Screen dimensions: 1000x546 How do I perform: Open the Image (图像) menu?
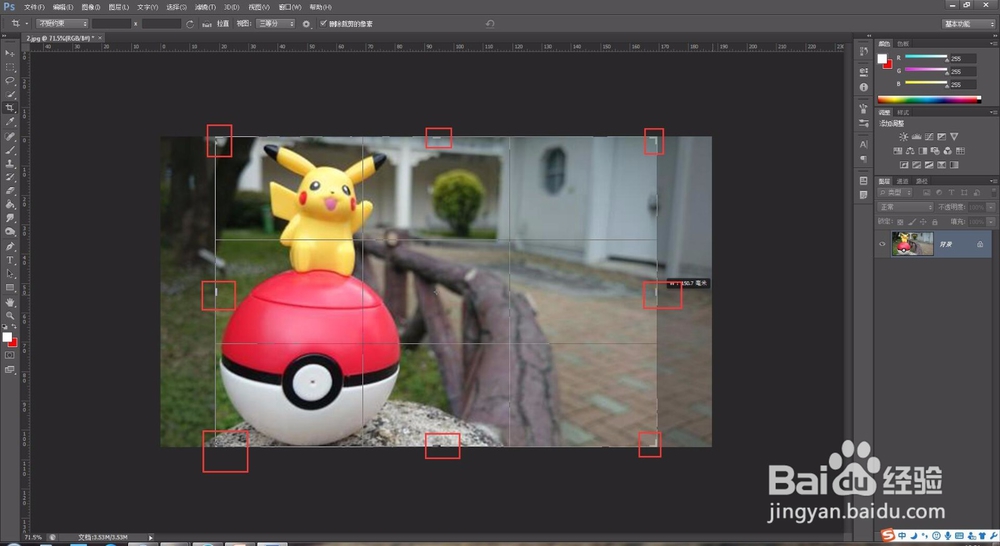pos(91,7)
